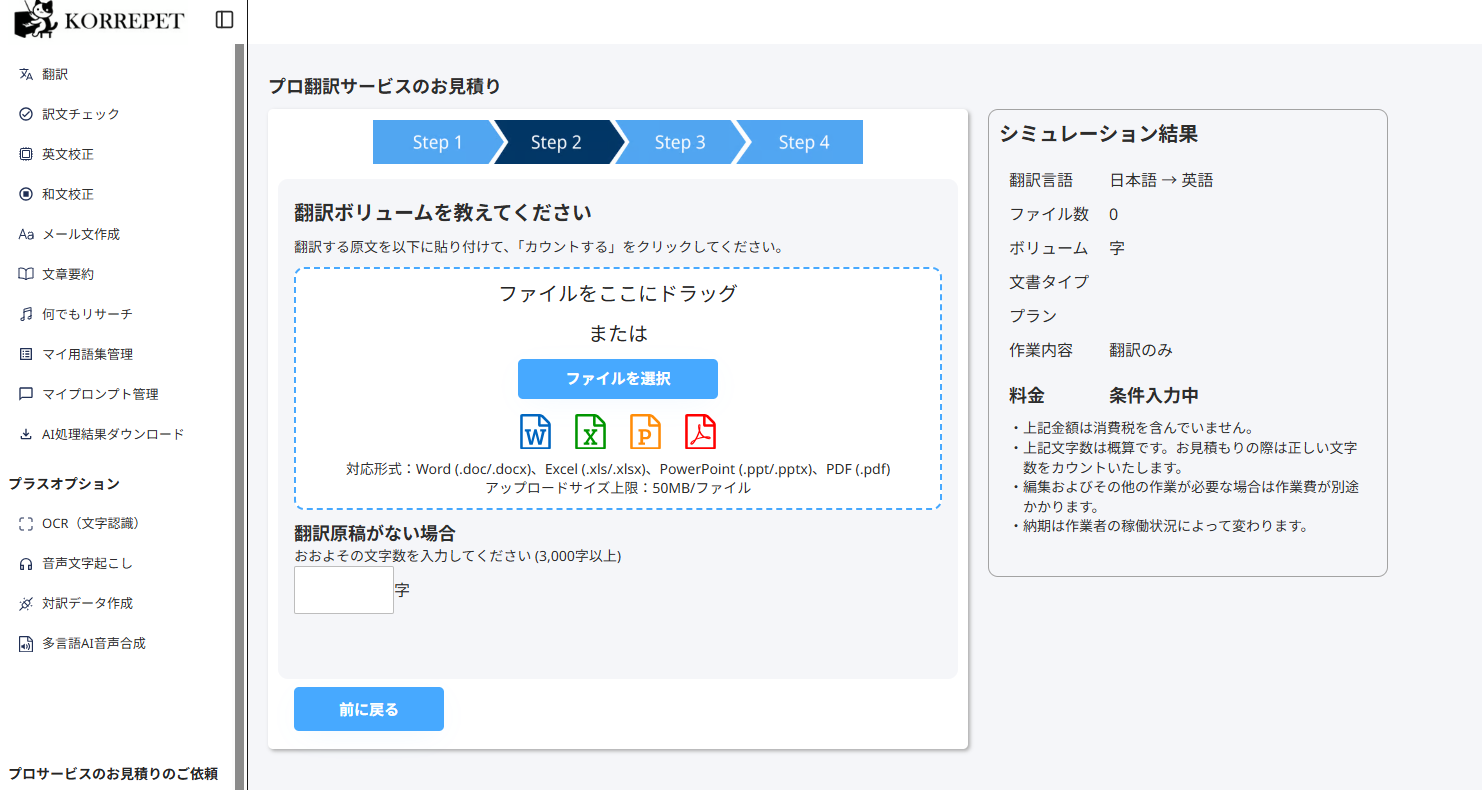Click the 翻訳のみ value
This screenshot has height=790, width=1482.
1141,350
